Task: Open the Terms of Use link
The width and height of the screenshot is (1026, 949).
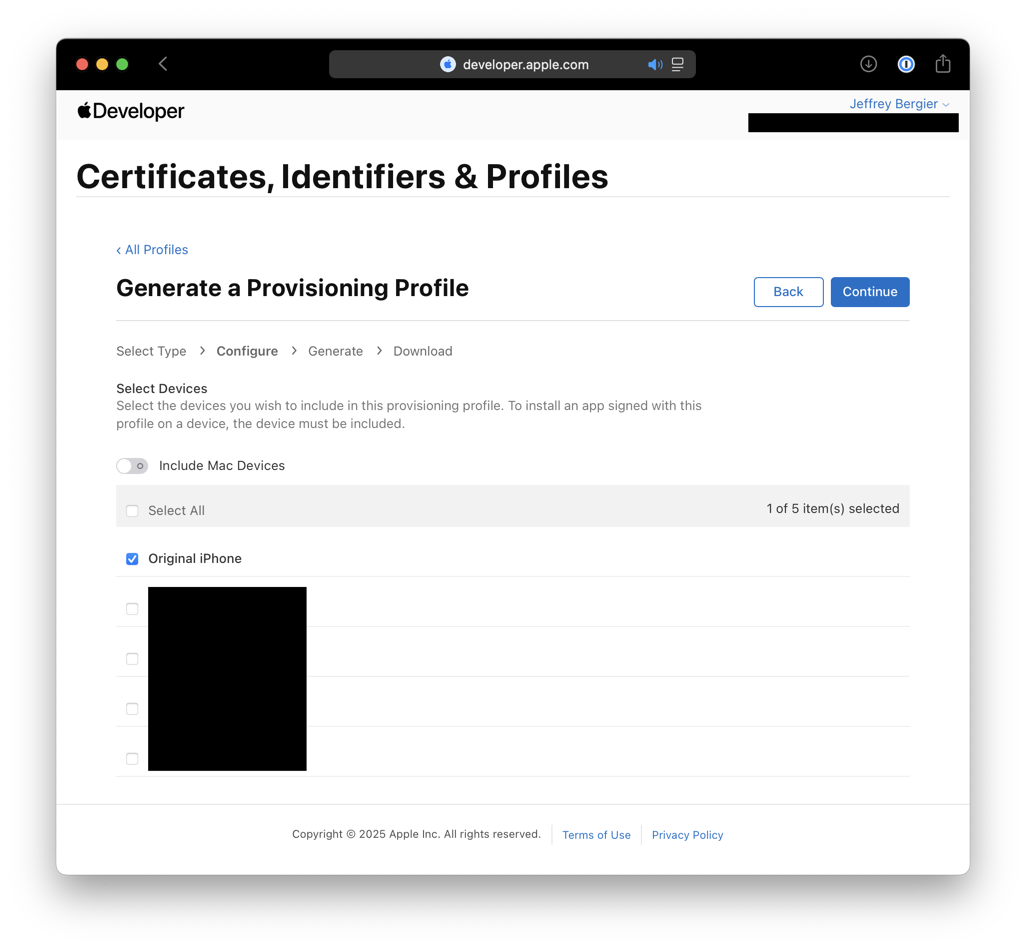Action: coord(596,835)
